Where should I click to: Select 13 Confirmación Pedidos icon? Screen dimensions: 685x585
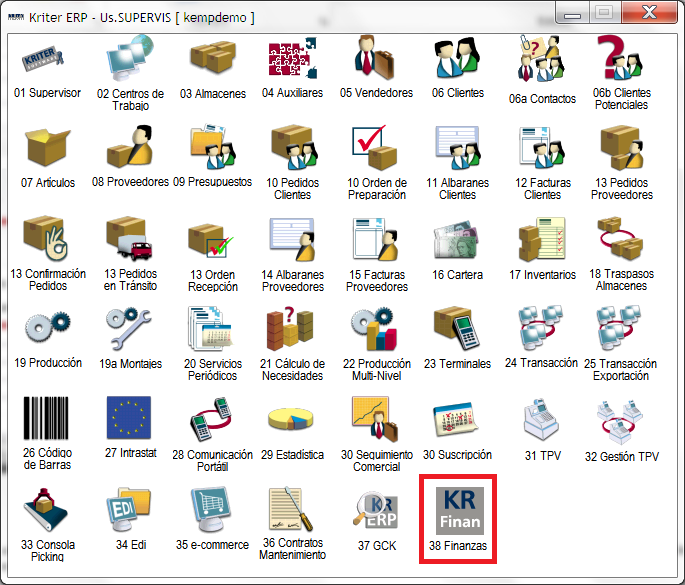pos(46,238)
